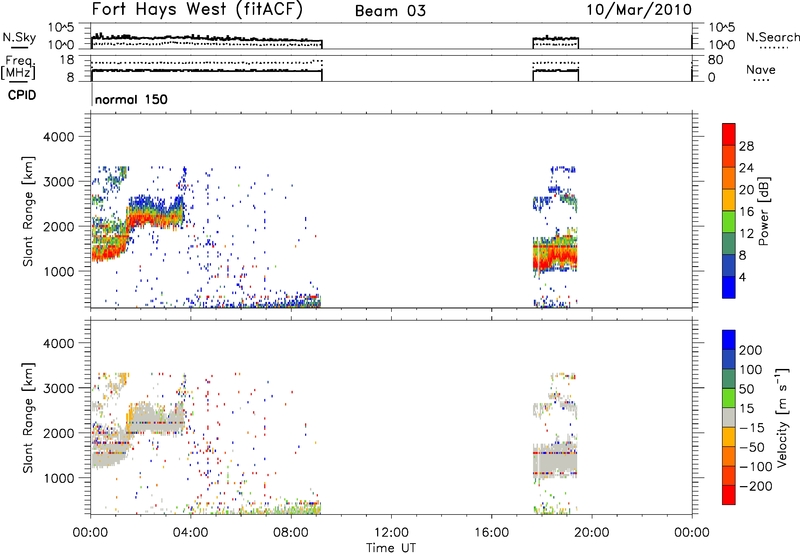Click the 'N.Sky' legend label
The width and height of the screenshot is (800, 554).
(19, 37)
